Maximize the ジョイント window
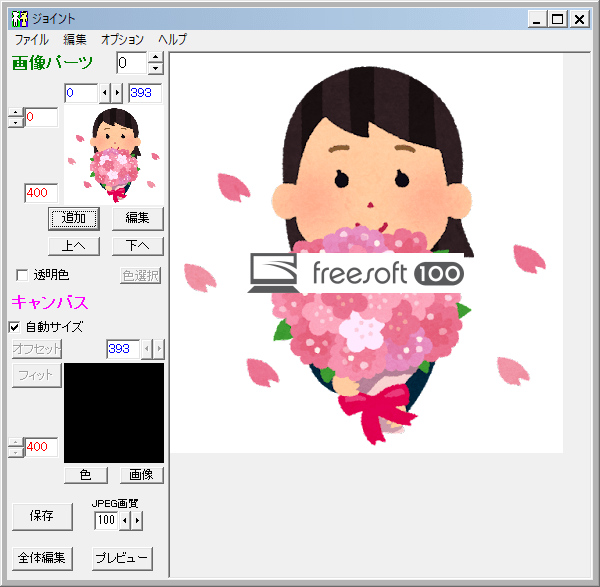 point(558,19)
